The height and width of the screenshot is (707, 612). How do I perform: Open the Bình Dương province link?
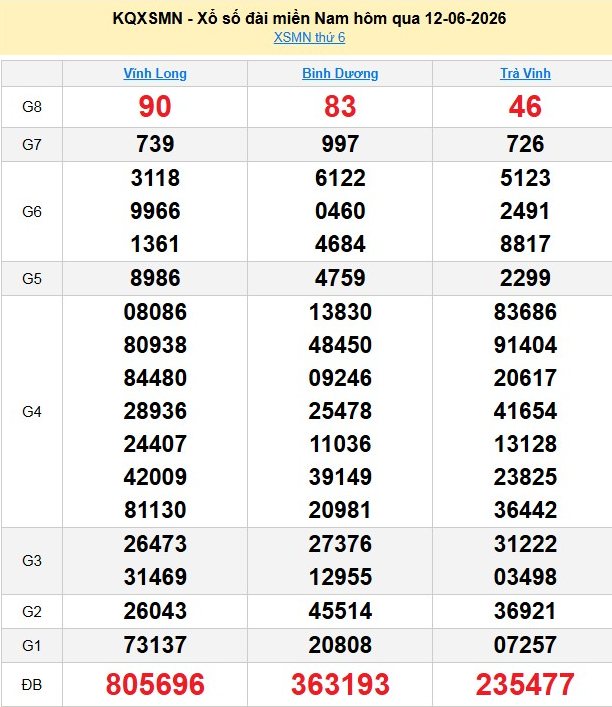point(340,73)
